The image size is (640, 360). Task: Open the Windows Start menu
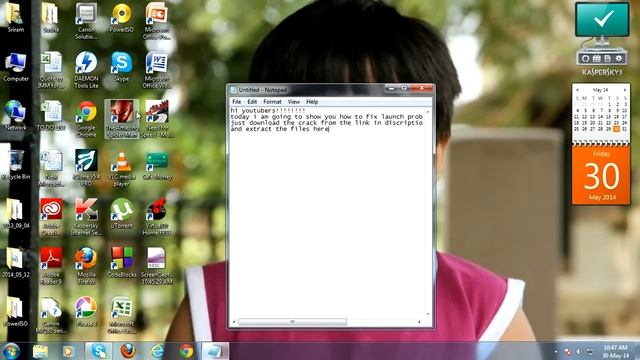coord(11,351)
